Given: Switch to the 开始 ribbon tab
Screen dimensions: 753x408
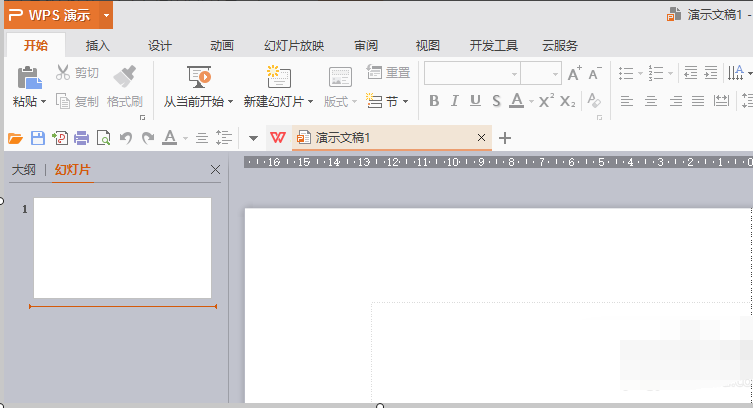Looking at the screenshot, I should (x=36, y=46).
